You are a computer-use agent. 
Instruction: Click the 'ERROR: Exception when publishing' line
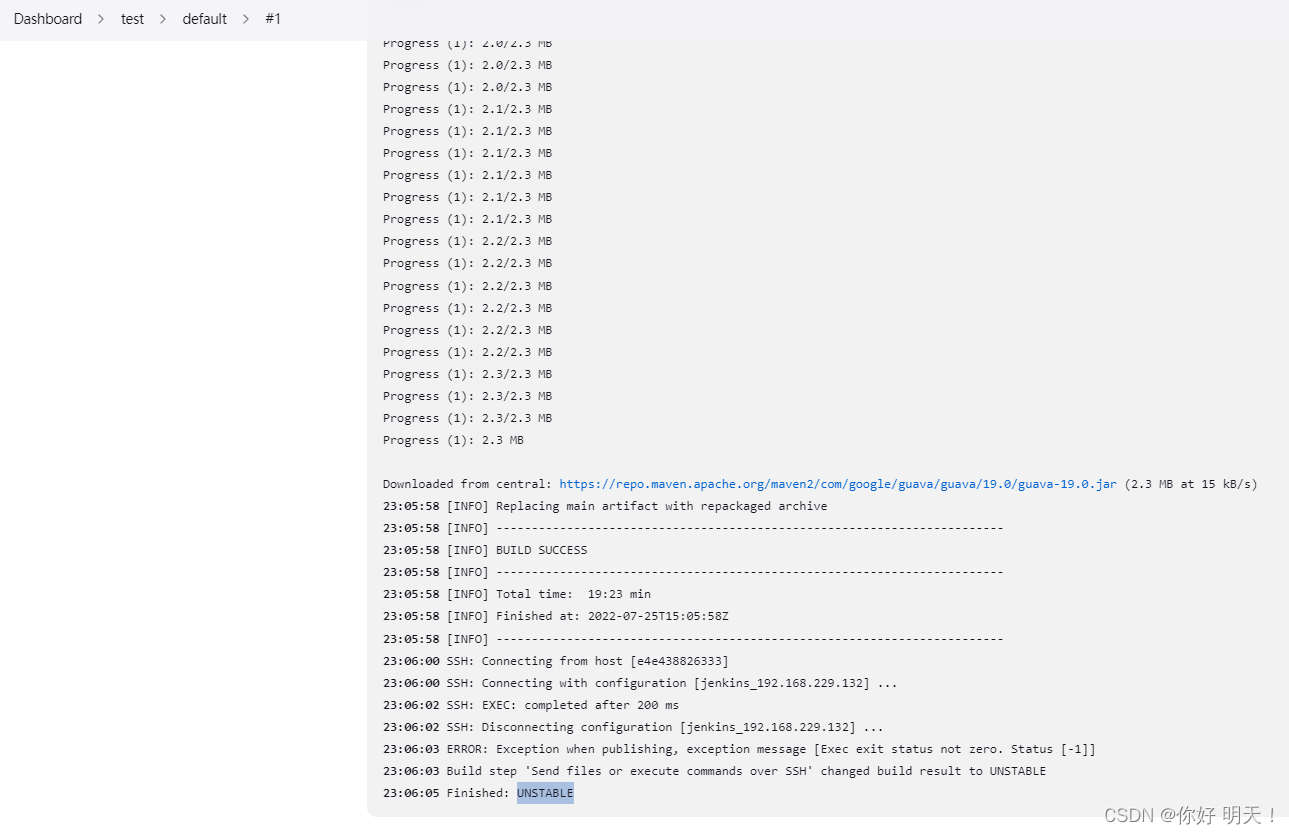tap(739, 749)
